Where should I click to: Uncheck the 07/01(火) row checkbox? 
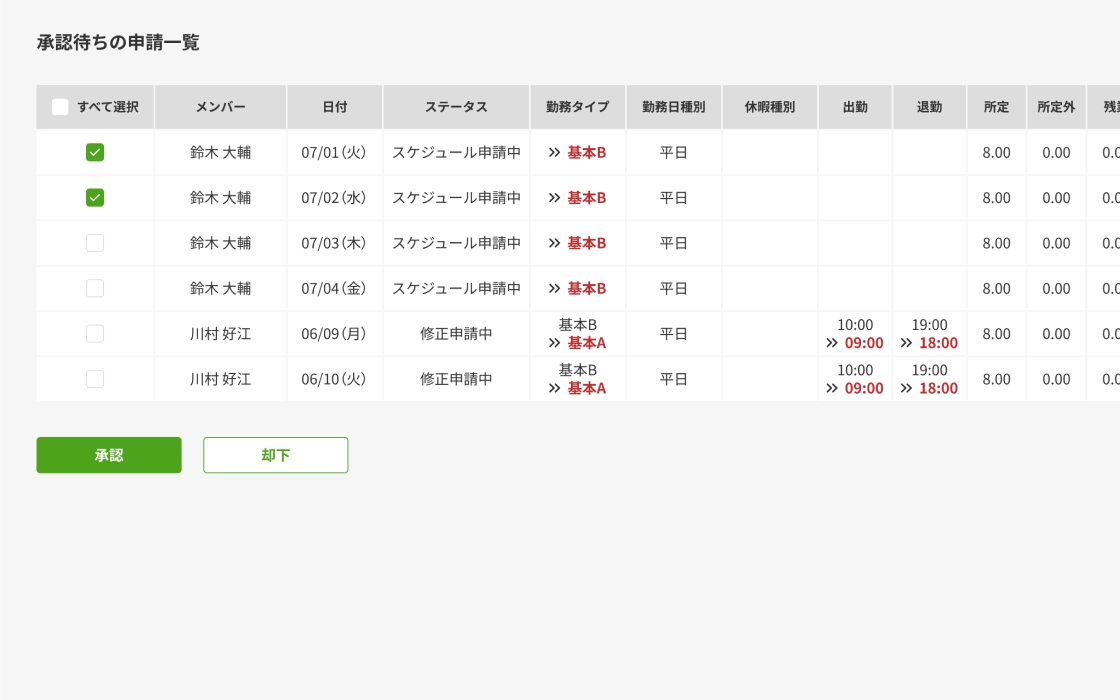95,153
